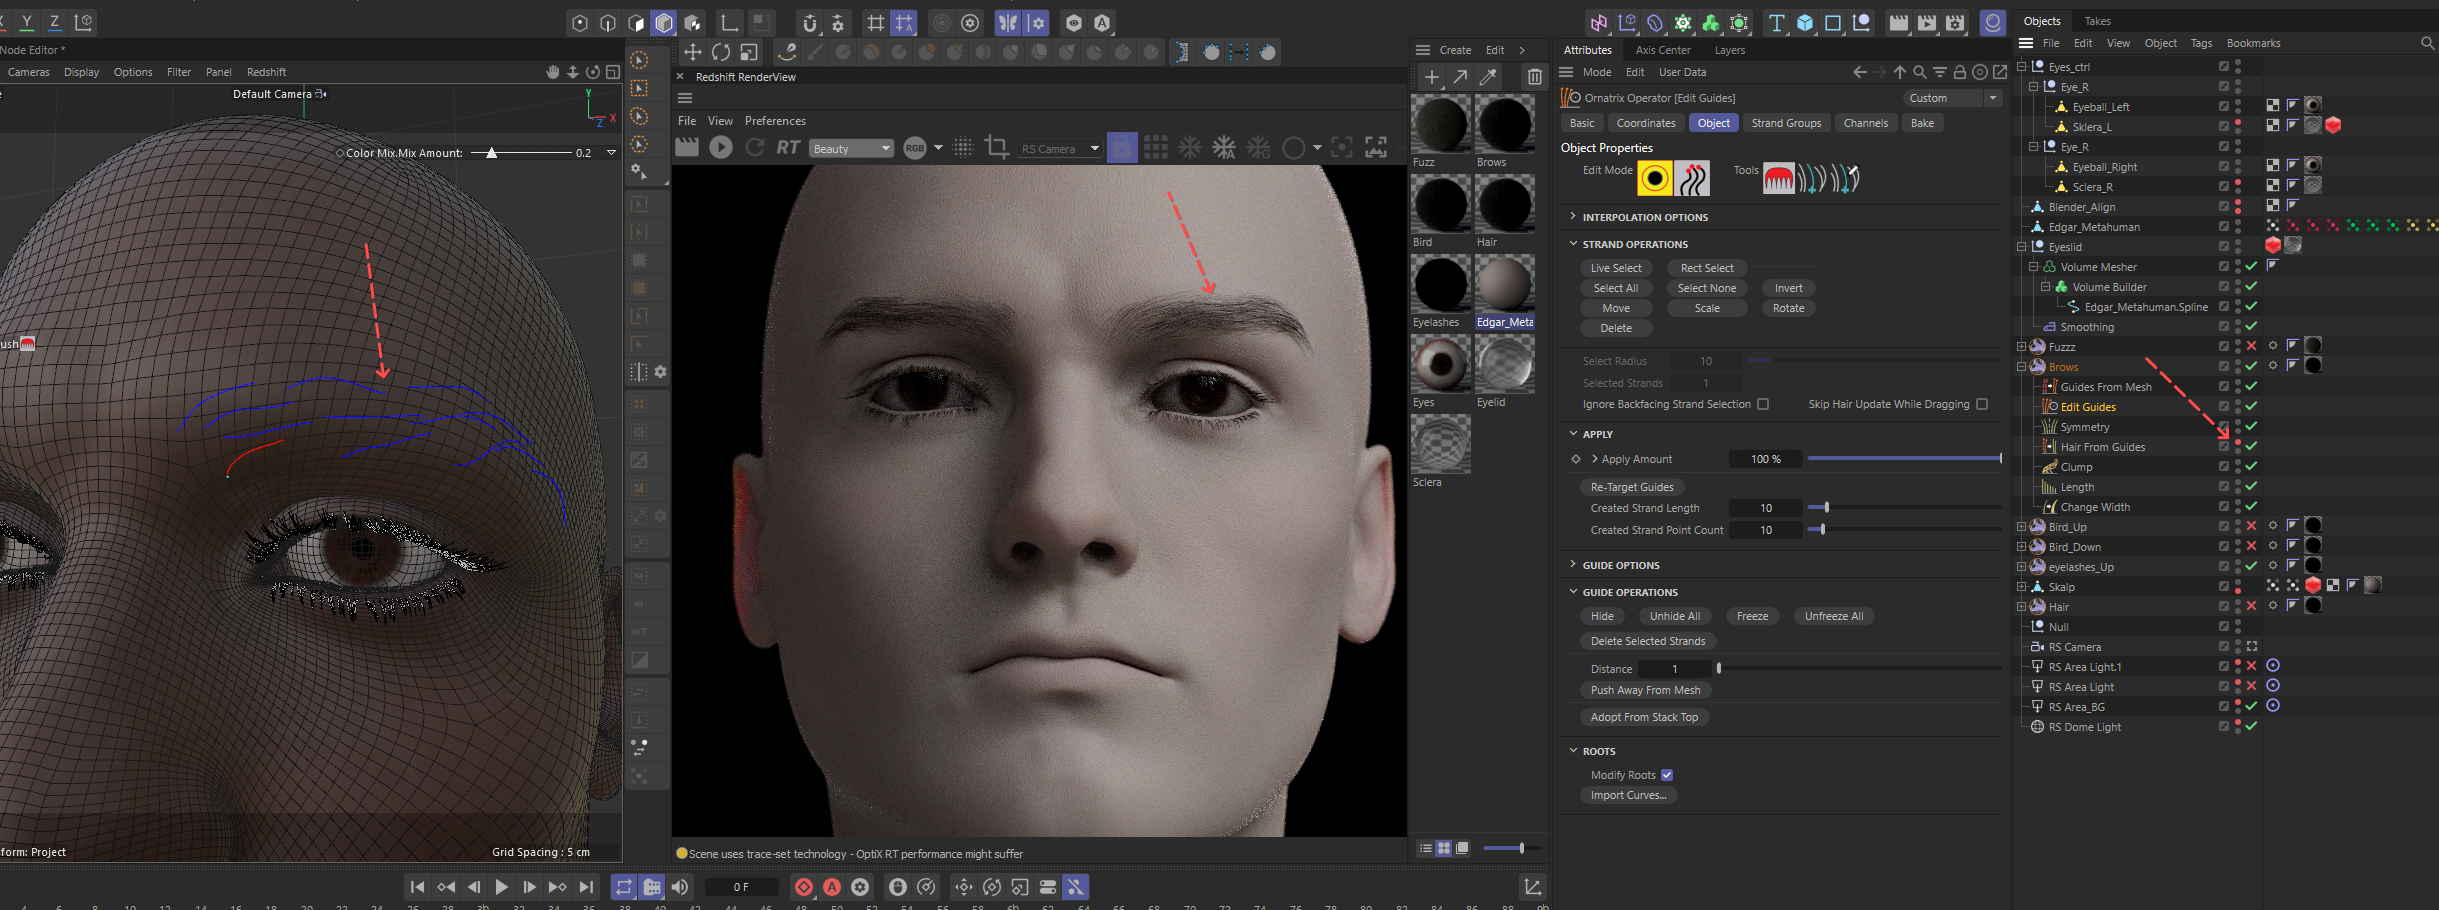This screenshot has width=2439, height=910.
Task: Open the Redshift Preferences menu
Action: 775,121
